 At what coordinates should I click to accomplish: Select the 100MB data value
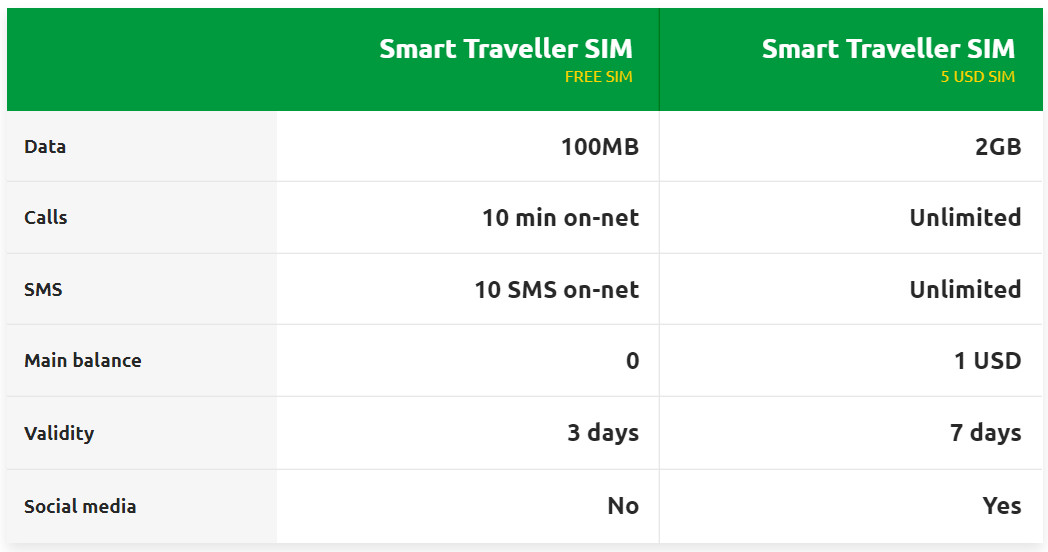coord(600,147)
